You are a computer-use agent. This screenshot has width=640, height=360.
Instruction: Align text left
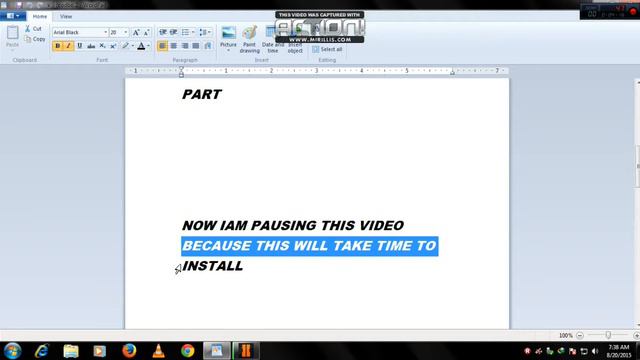point(162,46)
